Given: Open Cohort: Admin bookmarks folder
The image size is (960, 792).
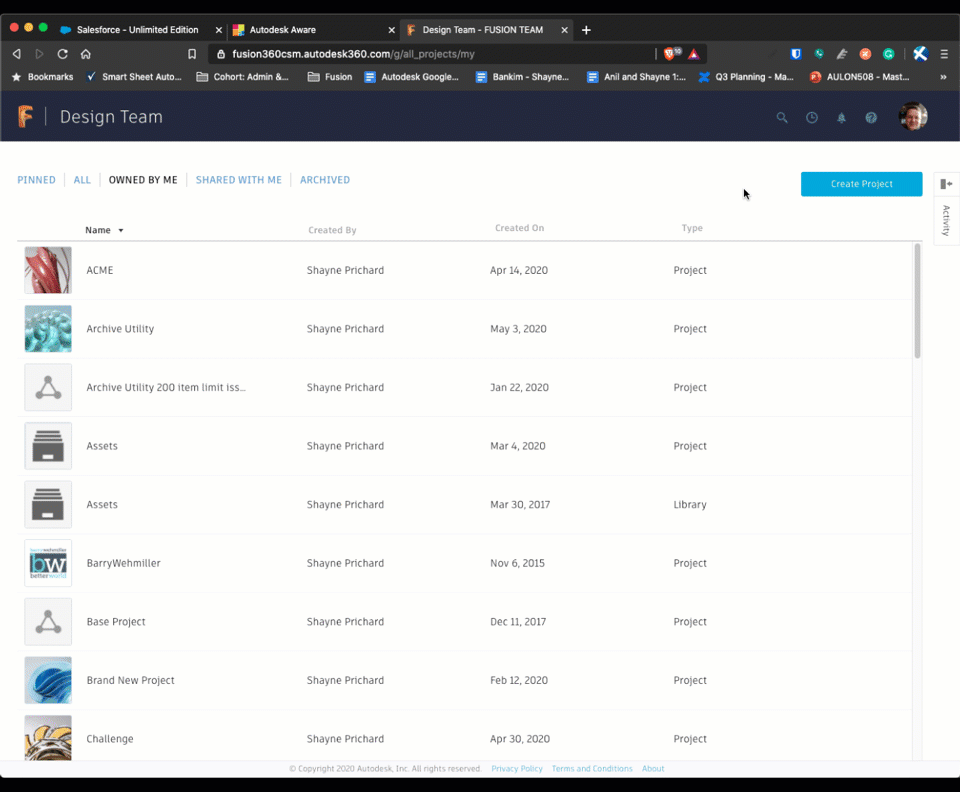Looking at the screenshot, I should click(242, 77).
